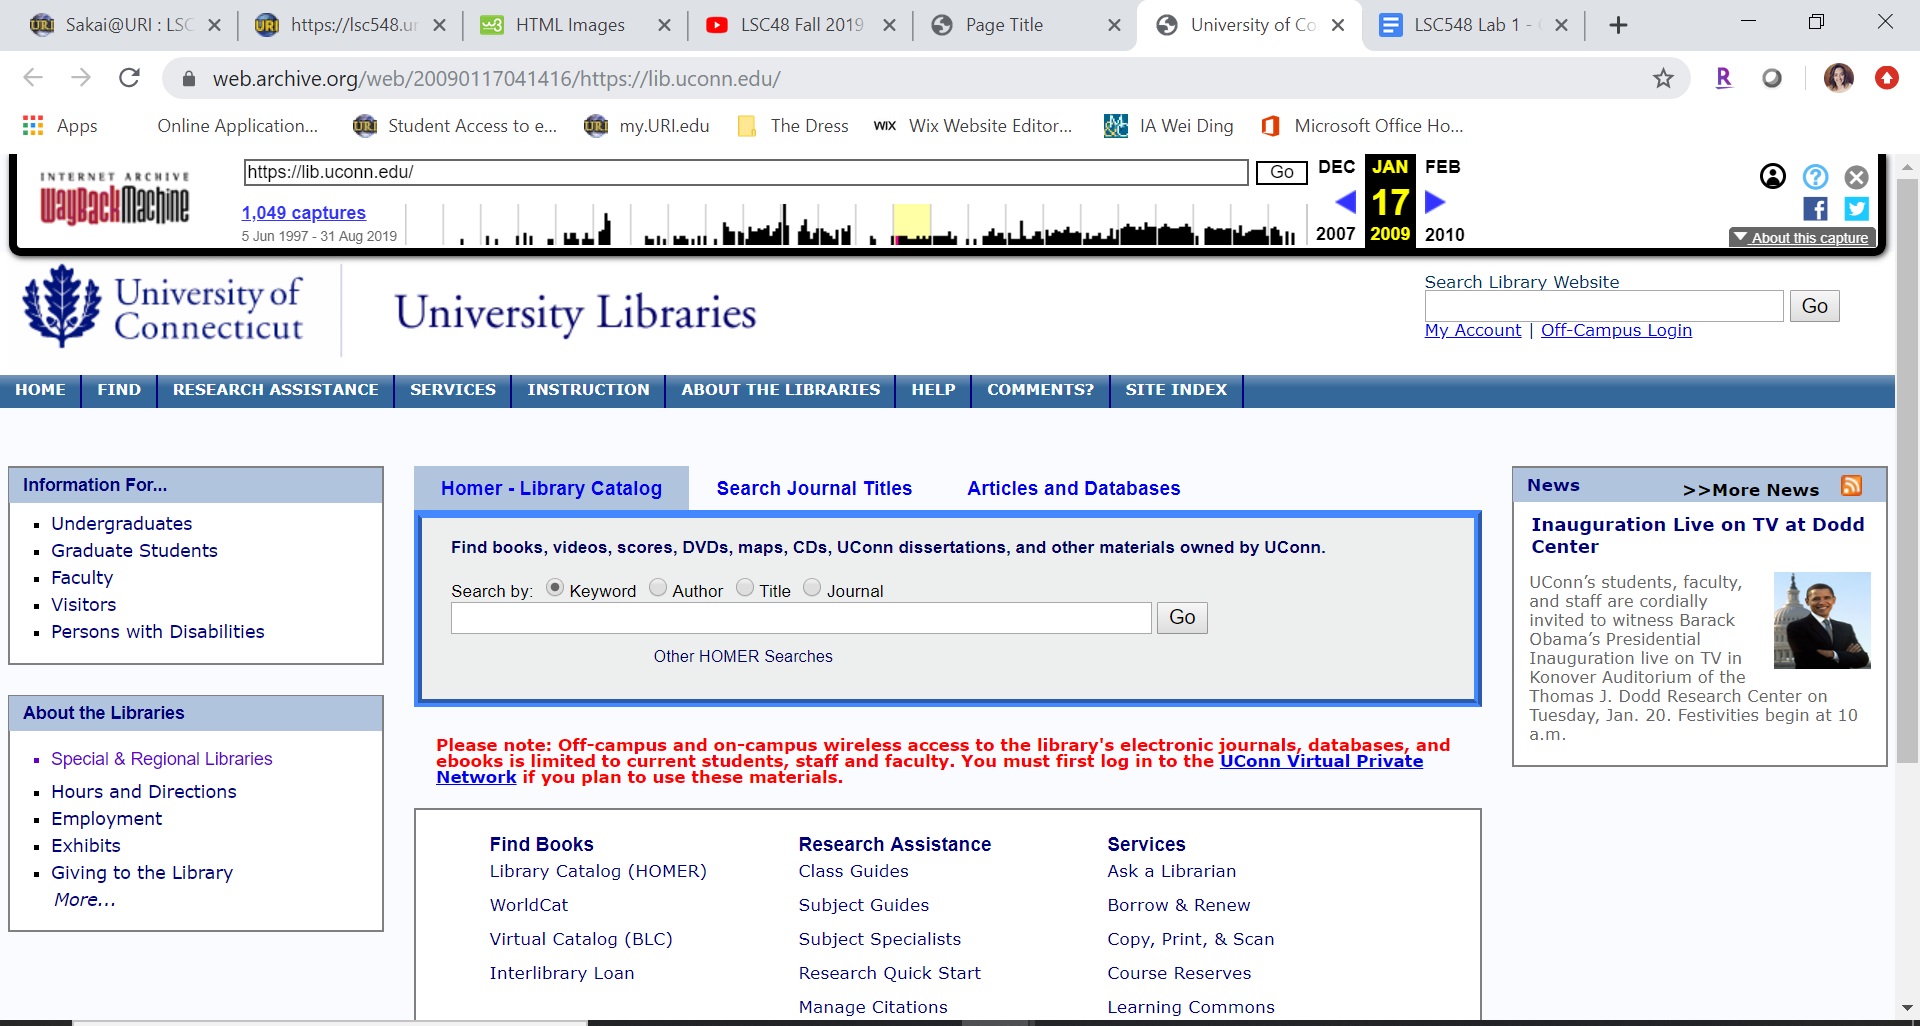The height and width of the screenshot is (1026, 1920).
Task: Click the HOMER catalog search field
Action: tap(801, 618)
